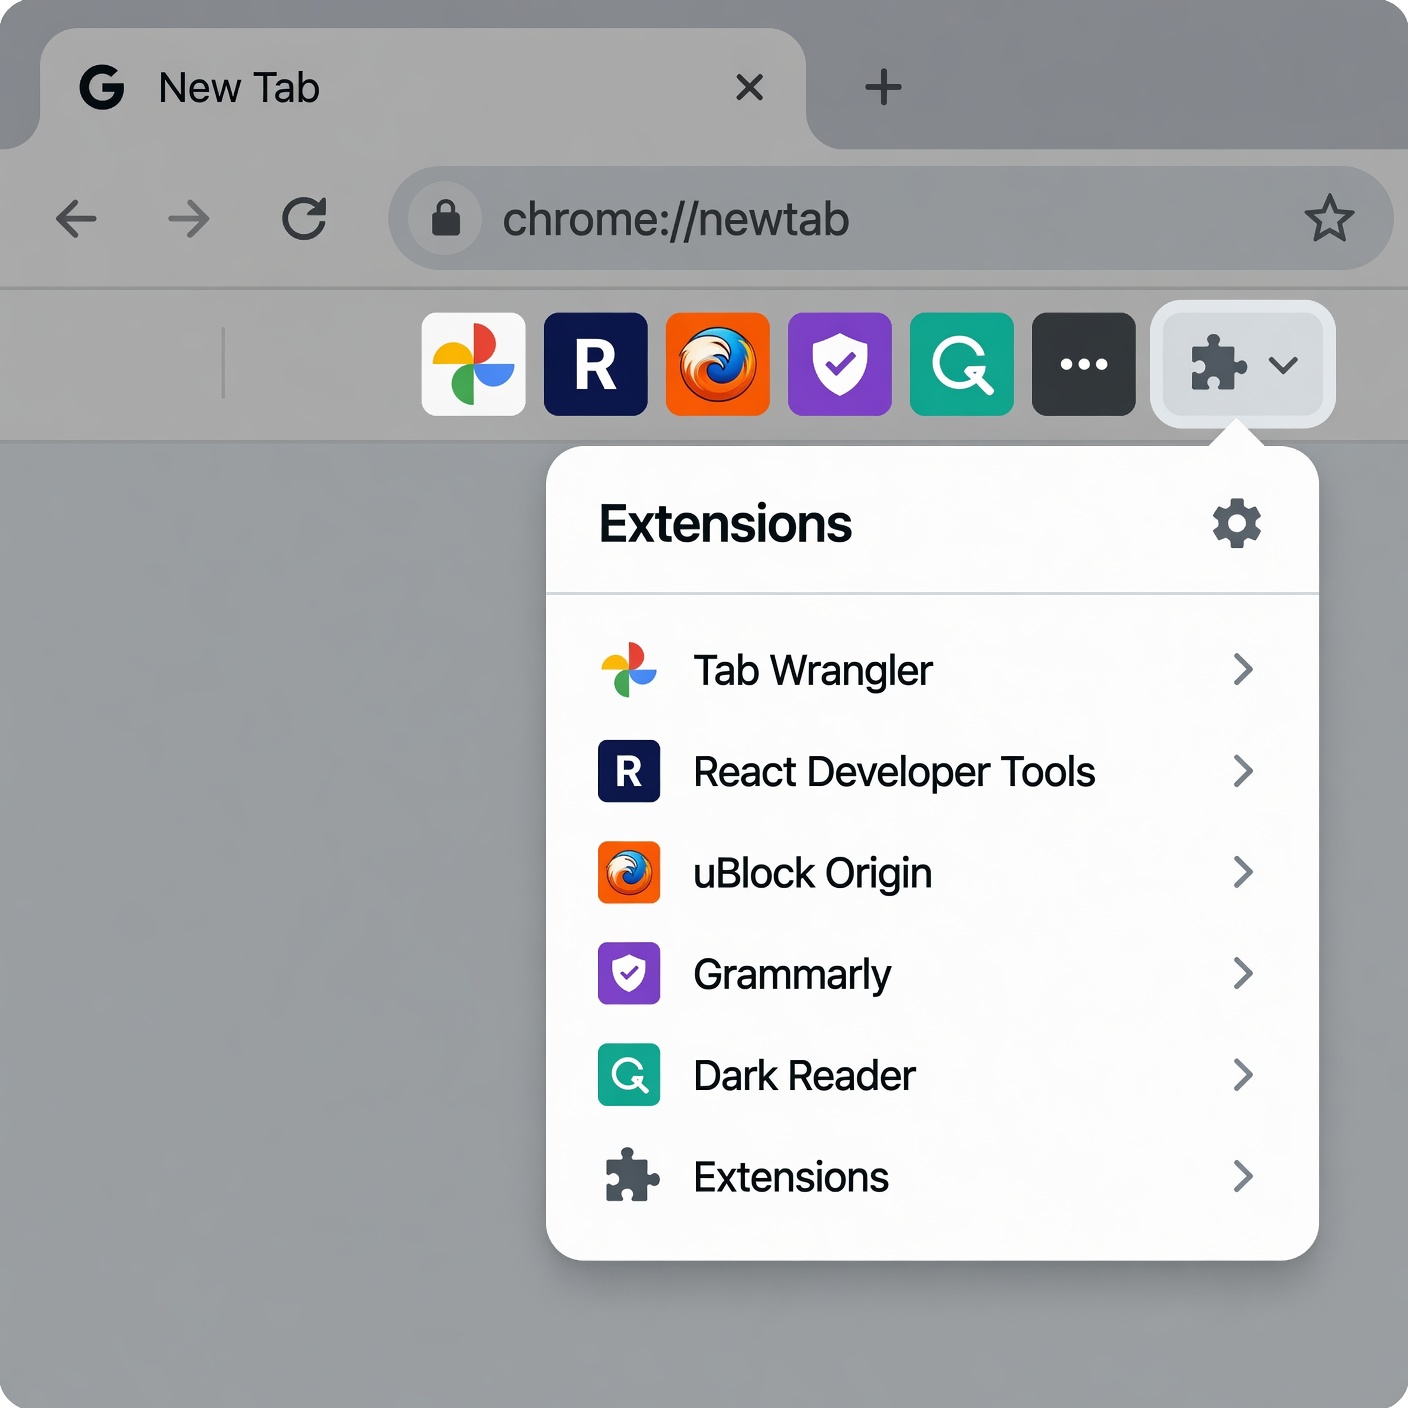Click Tab Wrangler icon in the extensions list
Image resolution: width=1408 pixels, height=1408 pixels.
click(x=629, y=670)
